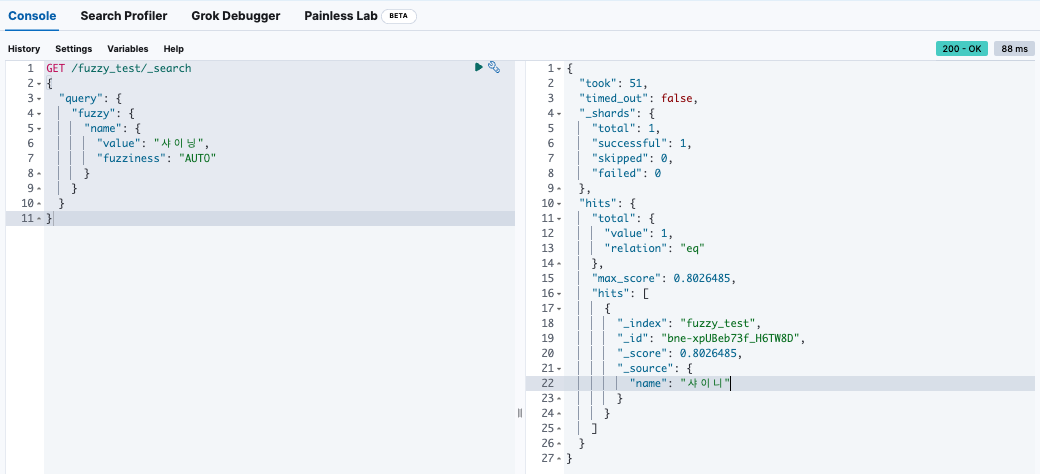Open console Settings
The width and height of the screenshot is (1040, 474).
[73, 49]
